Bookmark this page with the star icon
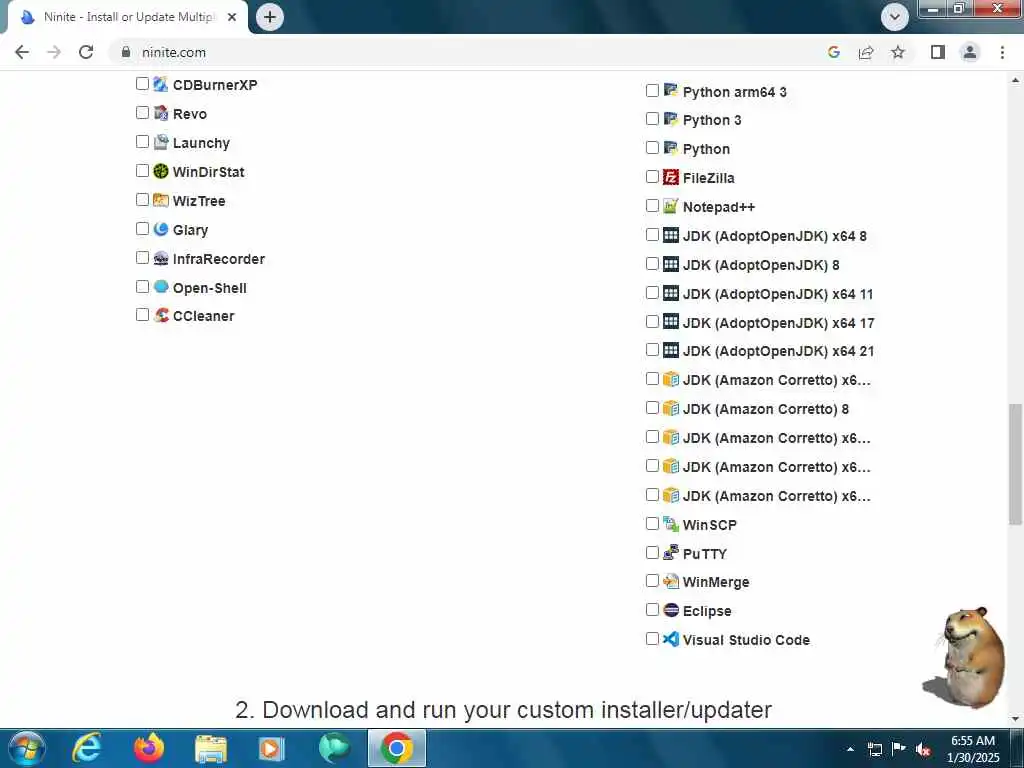Image resolution: width=1024 pixels, height=768 pixels. pos(898,52)
